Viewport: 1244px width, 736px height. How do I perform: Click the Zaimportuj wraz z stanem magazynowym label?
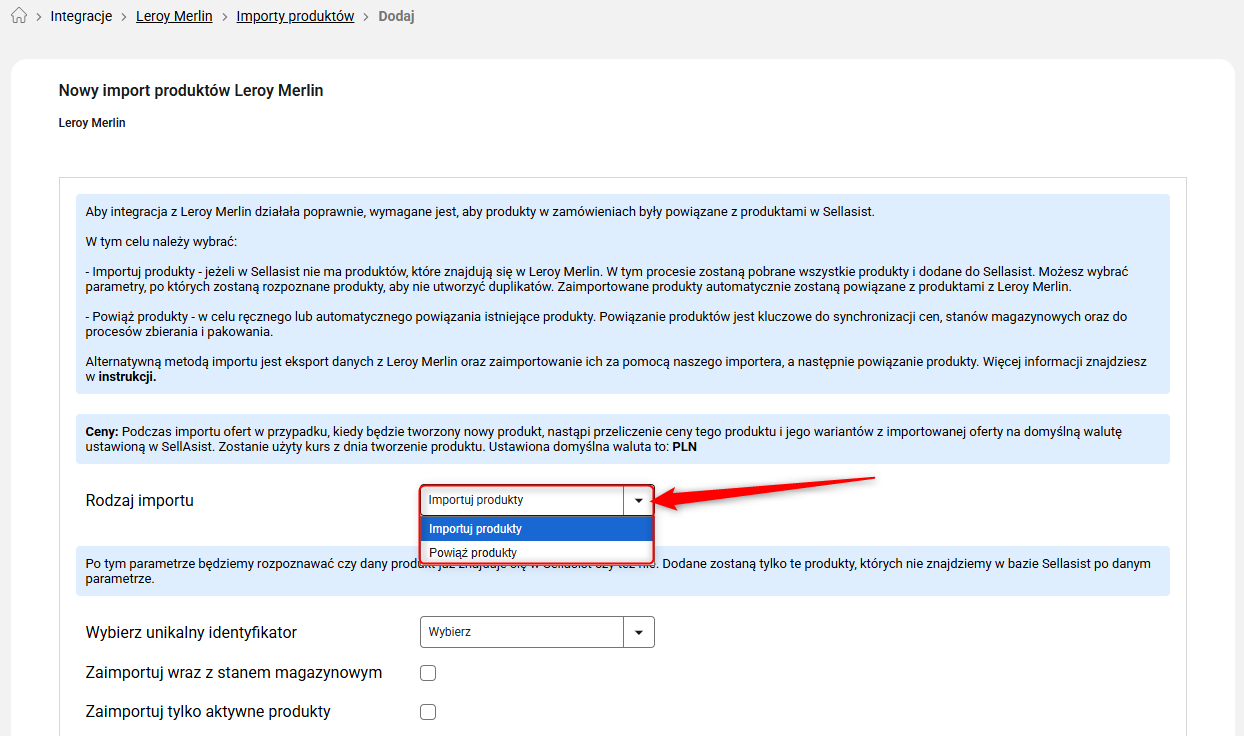[x=234, y=673]
